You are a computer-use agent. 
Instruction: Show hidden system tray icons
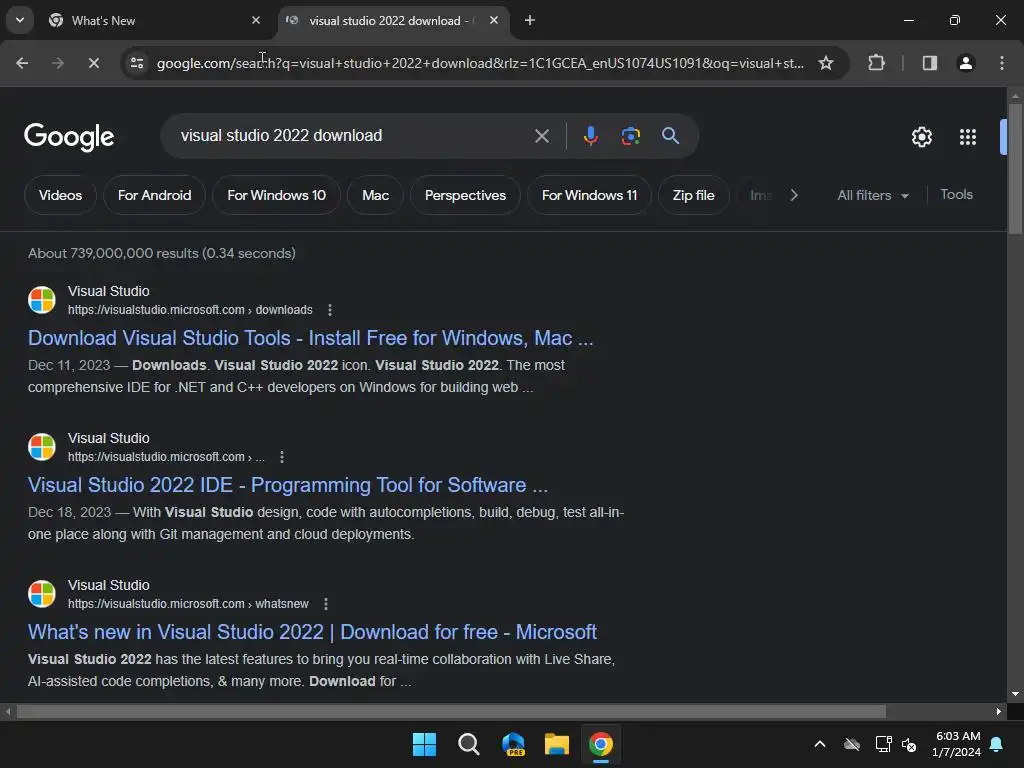point(820,744)
